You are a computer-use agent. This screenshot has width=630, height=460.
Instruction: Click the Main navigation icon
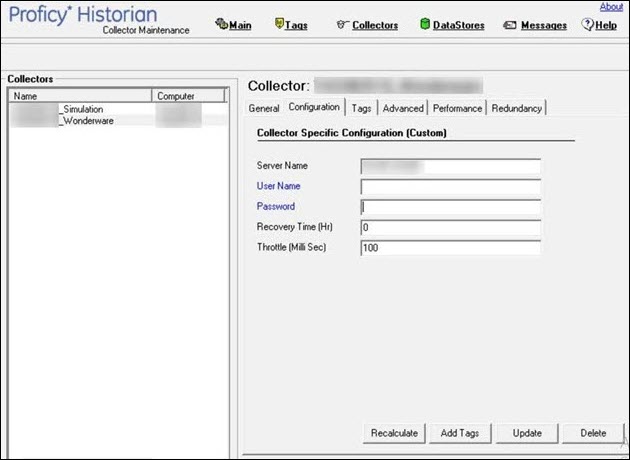click(x=221, y=24)
